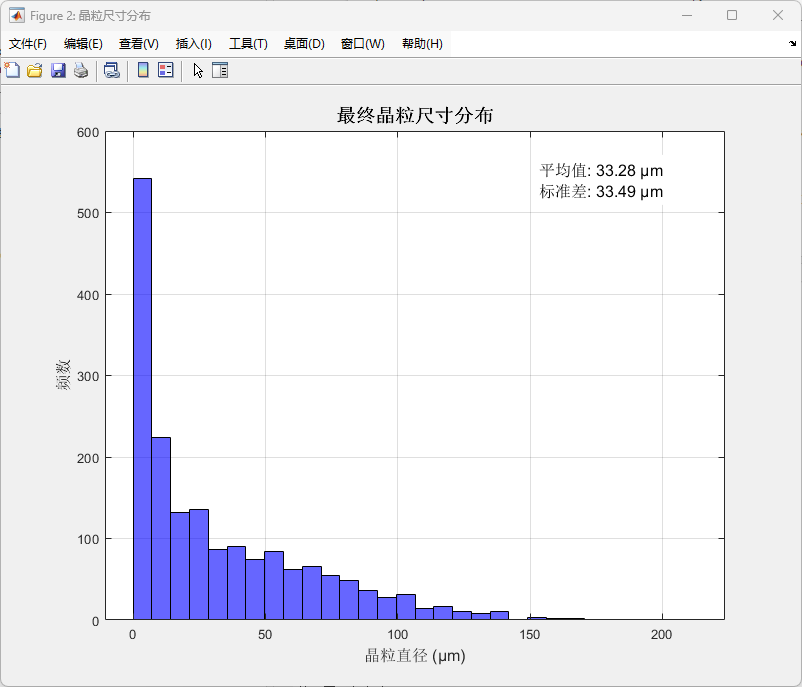Screen dimensions: 802x687
Task: Click the tallest blue histogram bar
Action: pos(142,400)
